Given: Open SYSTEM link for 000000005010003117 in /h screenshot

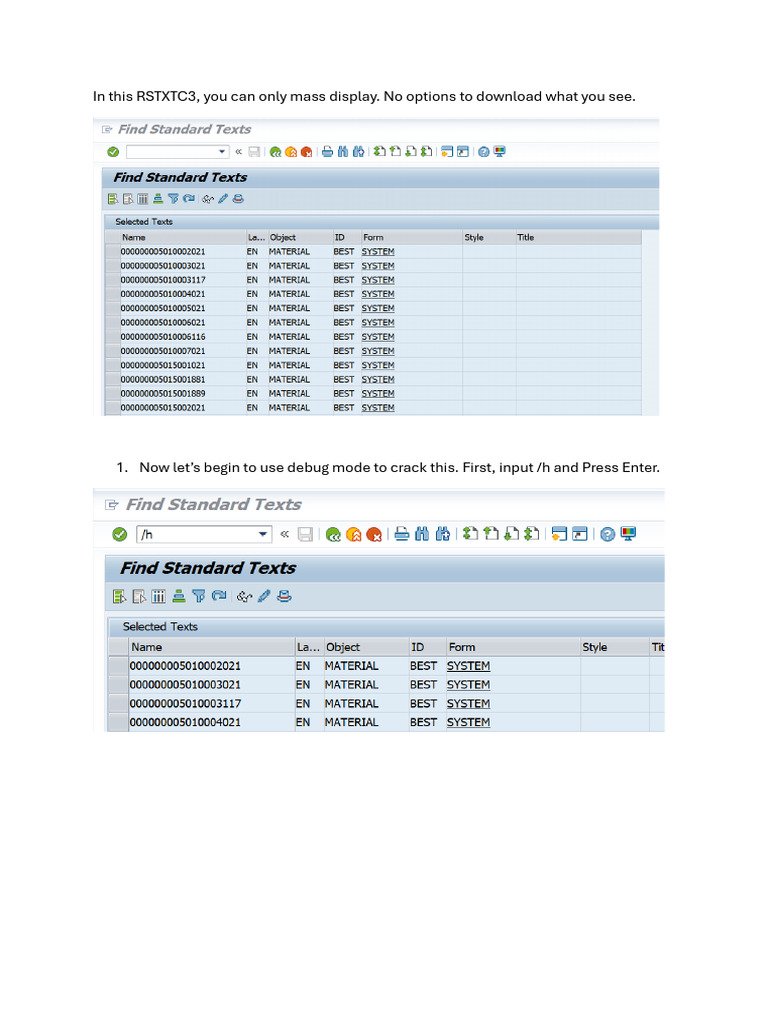Looking at the screenshot, I should pyautogui.click(x=468, y=704).
